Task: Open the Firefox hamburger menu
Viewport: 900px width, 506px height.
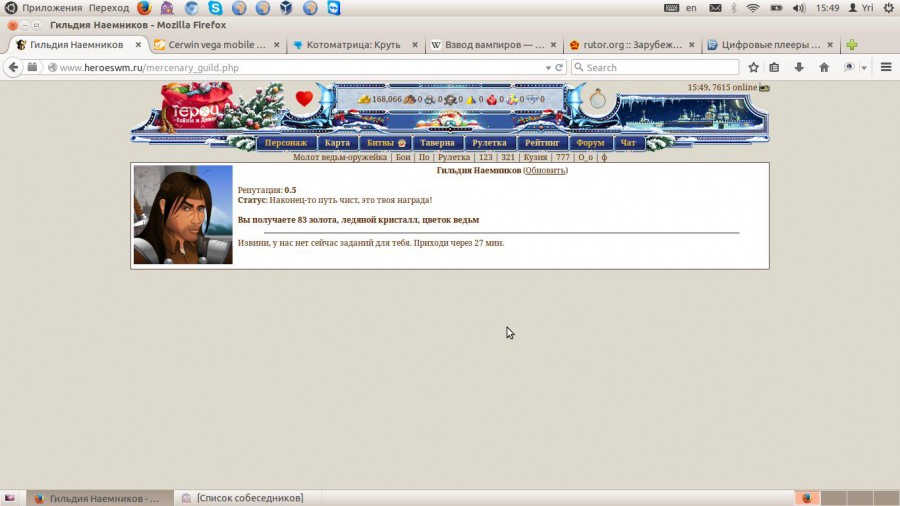Action: [886, 67]
